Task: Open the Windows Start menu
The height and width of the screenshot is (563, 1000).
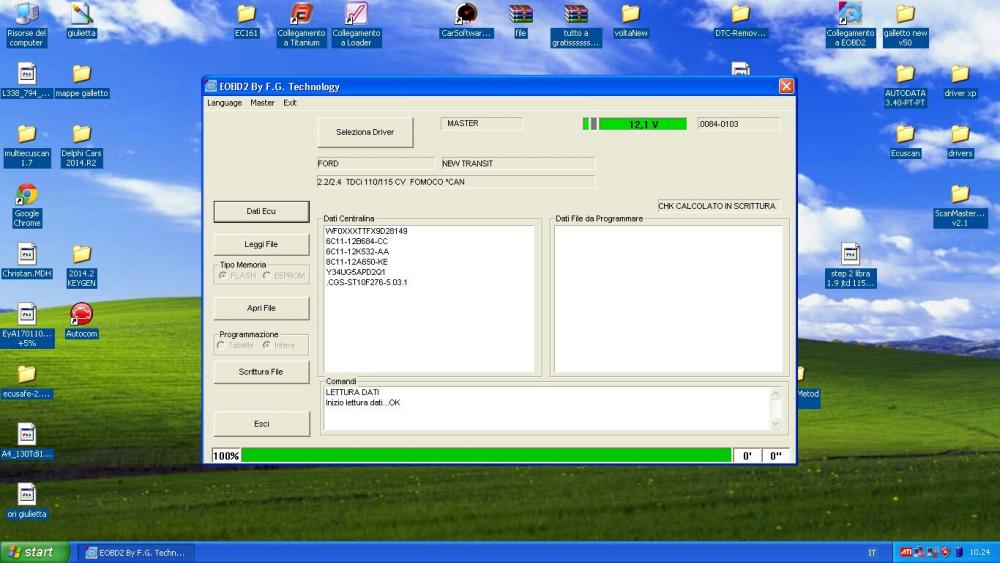Action: [35, 552]
